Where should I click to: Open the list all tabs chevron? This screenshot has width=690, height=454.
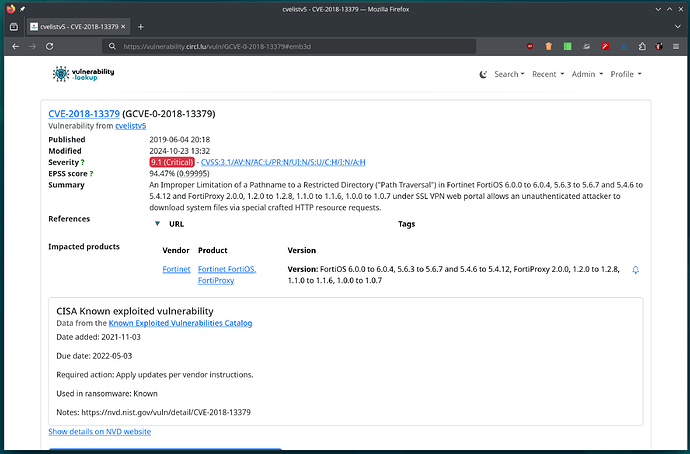coord(678,27)
